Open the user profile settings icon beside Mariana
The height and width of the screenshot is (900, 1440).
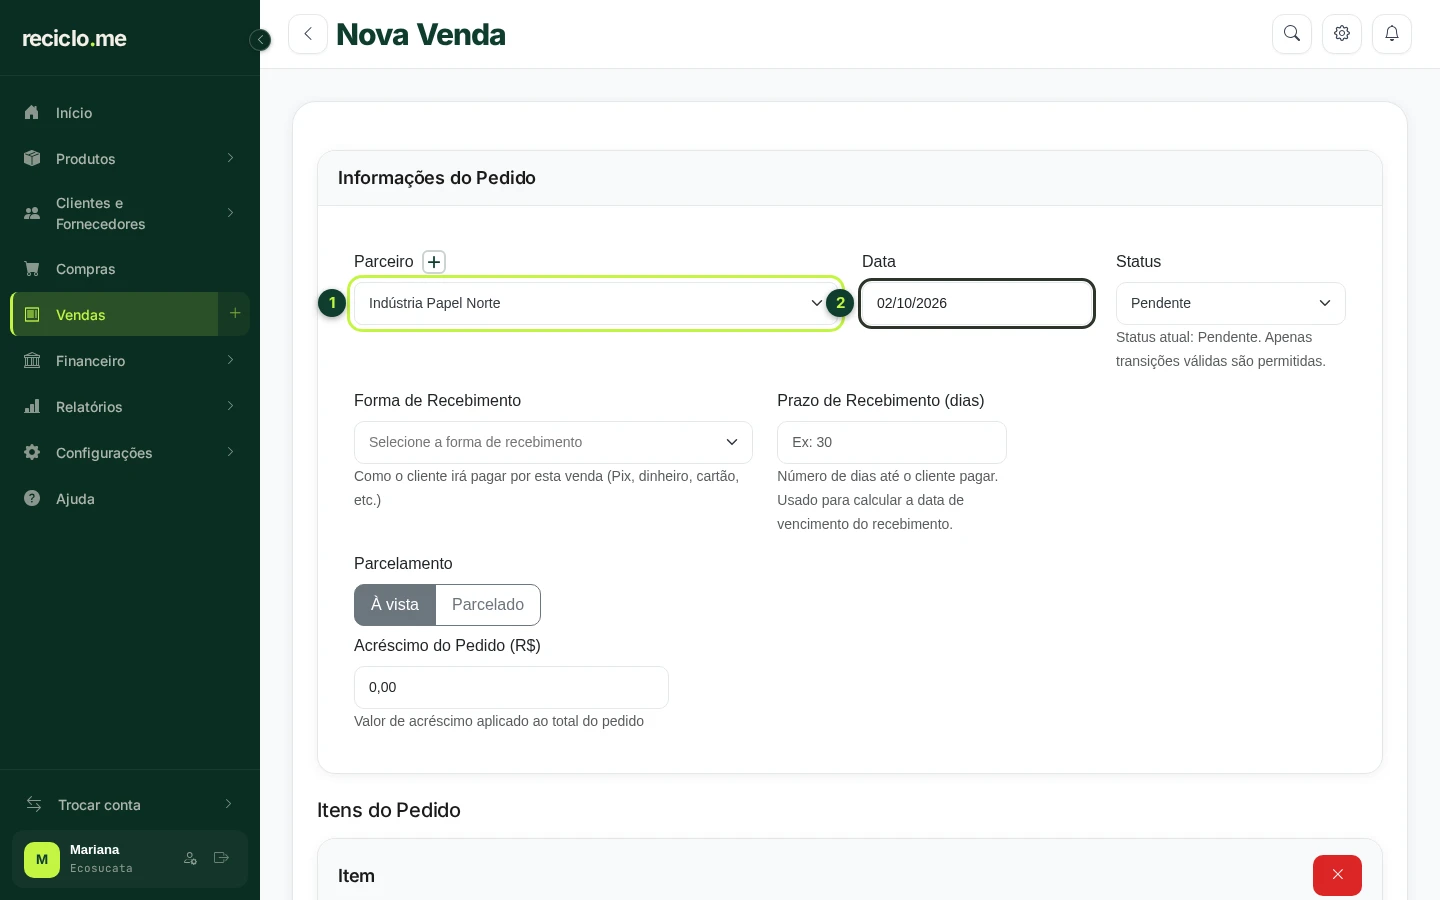tap(190, 859)
